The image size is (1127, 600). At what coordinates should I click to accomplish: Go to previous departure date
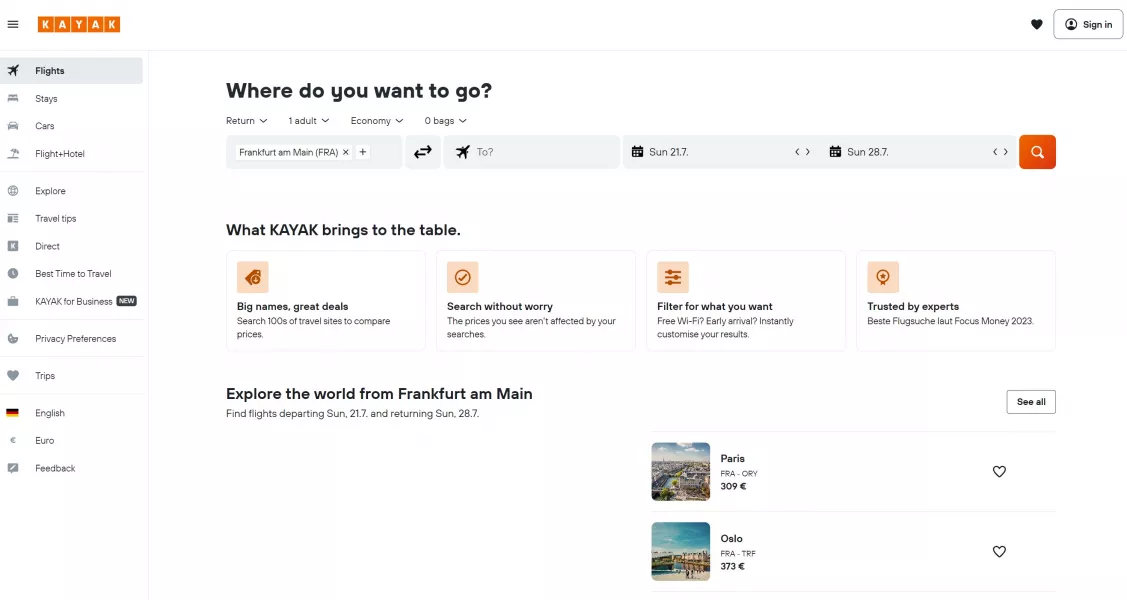(x=797, y=152)
